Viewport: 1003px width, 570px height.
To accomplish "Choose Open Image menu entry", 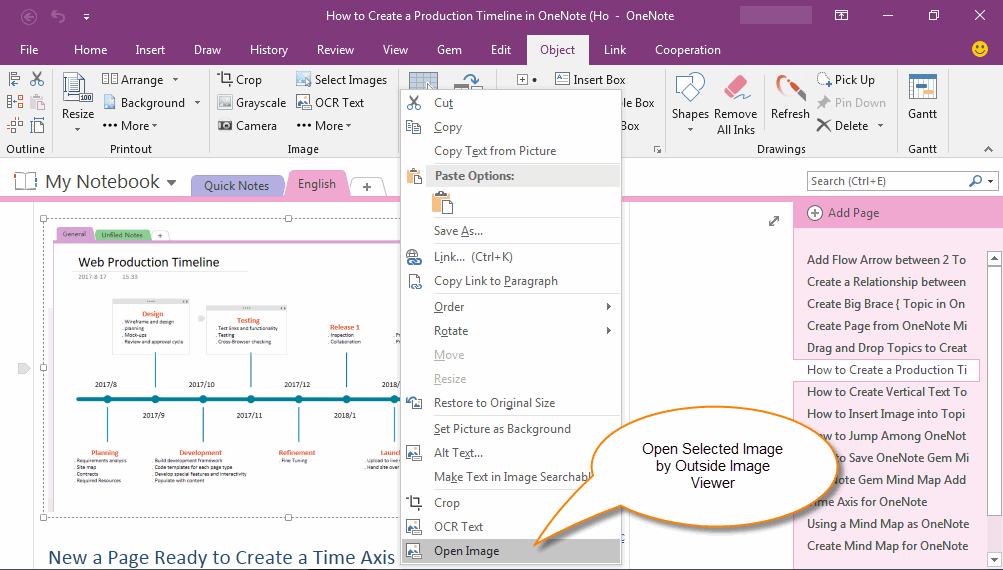I will pyautogui.click(x=510, y=551).
